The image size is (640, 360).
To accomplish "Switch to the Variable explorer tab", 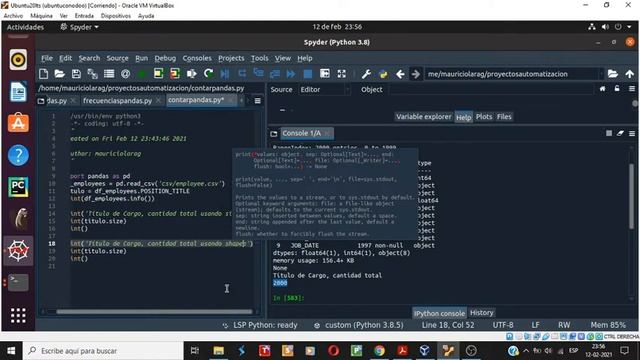I will click(x=424, y=117).
